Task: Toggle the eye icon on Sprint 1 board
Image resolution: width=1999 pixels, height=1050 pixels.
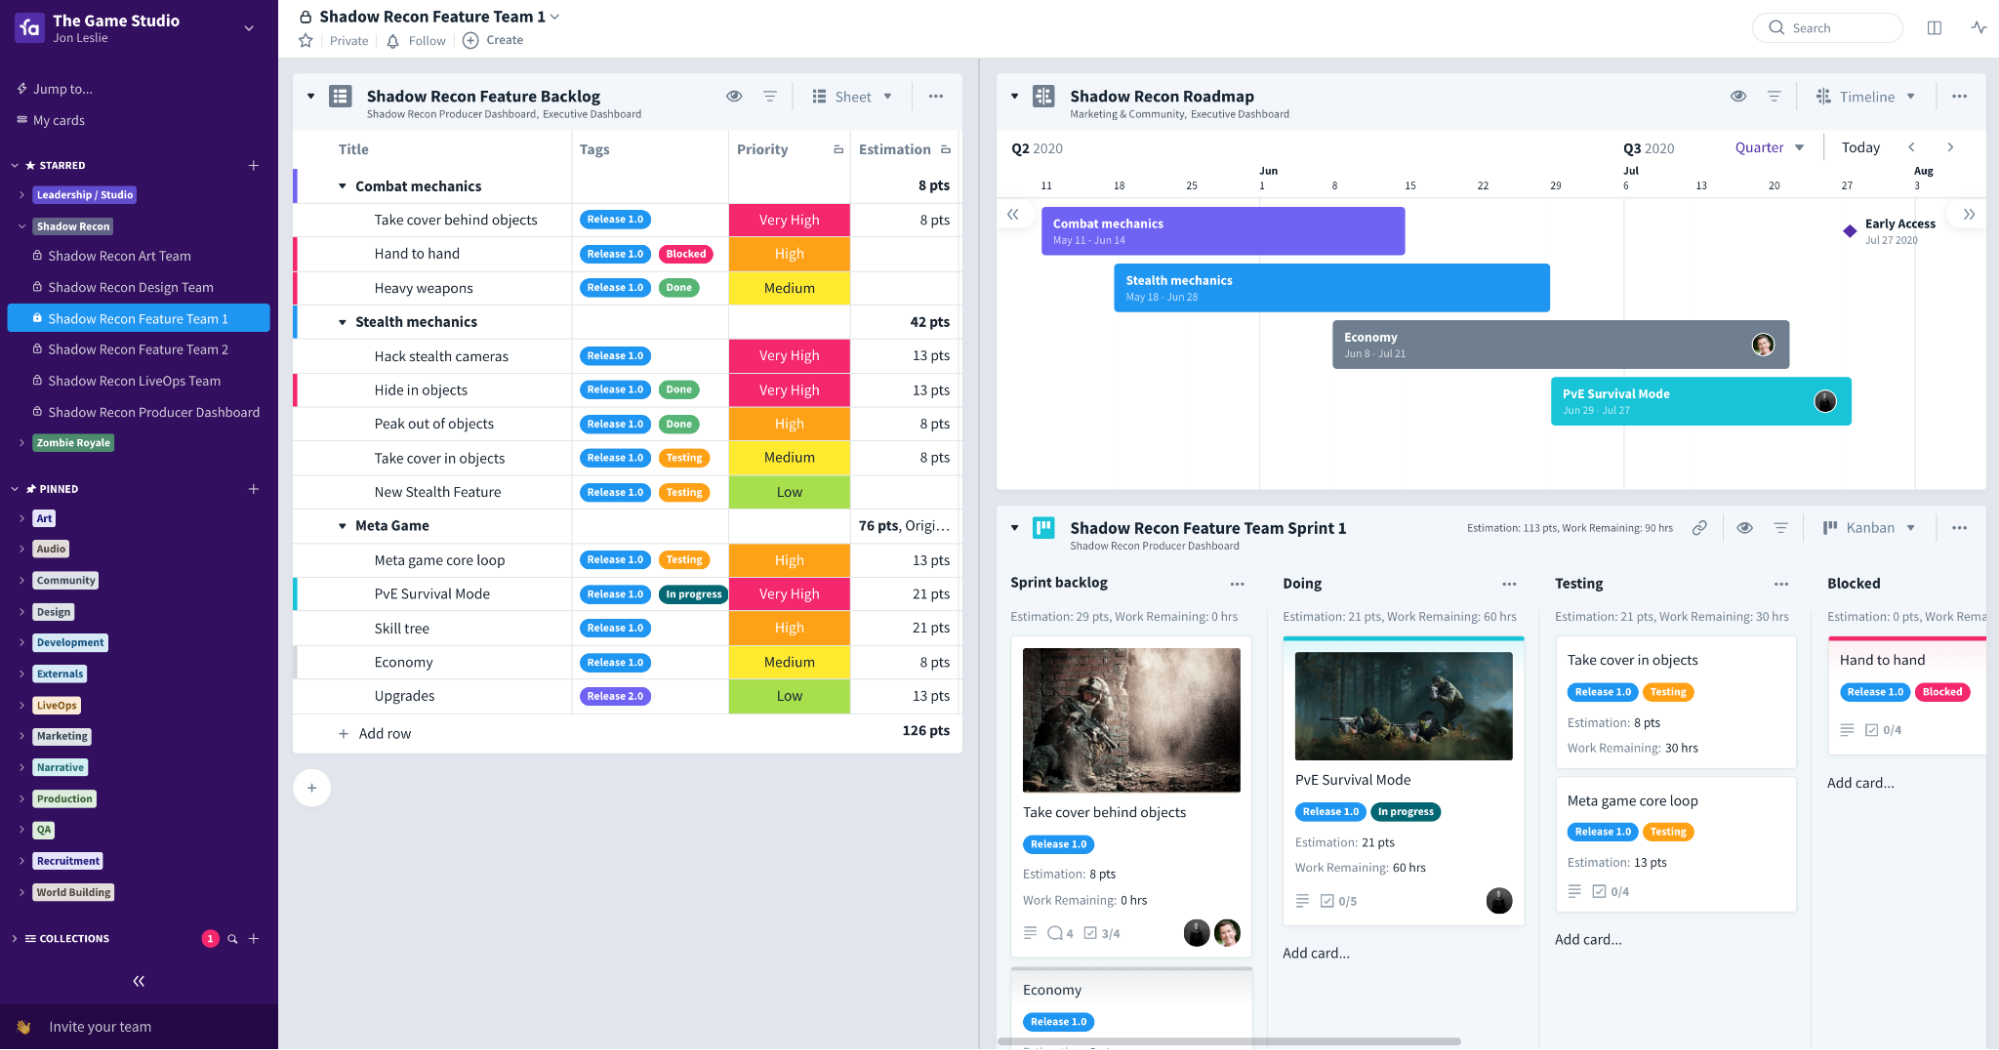Action: 1745,527
